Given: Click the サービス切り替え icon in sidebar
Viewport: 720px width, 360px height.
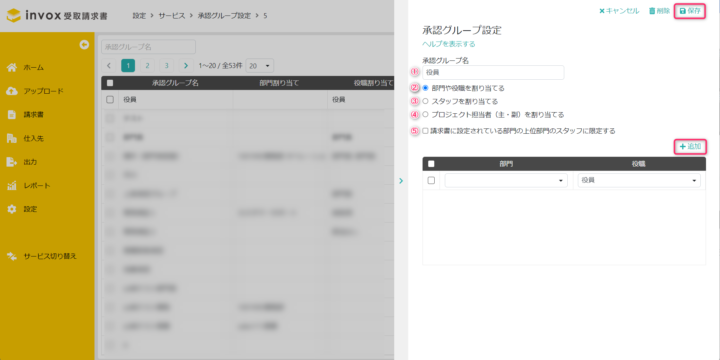Looking at the screenshot, I should [11, 256].
